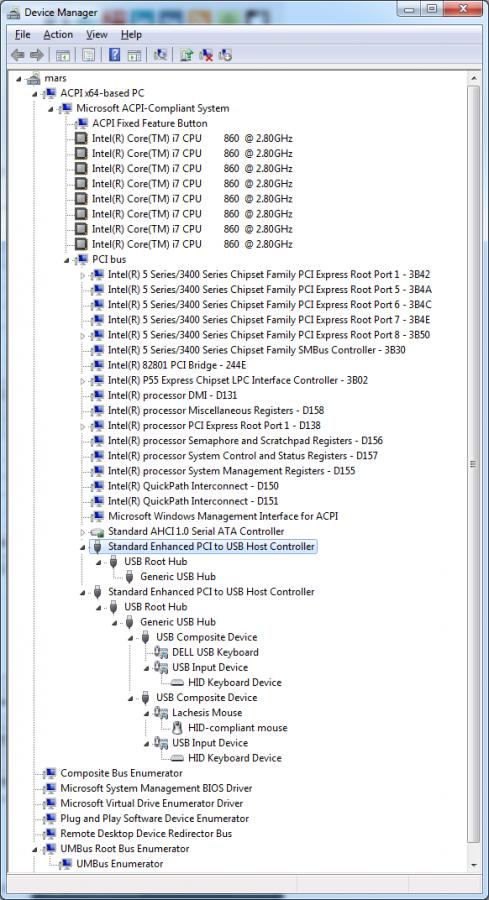Select Intel(R) 82801 PCI Bridge - 244E
489x900 pixels.
point(177,365)
